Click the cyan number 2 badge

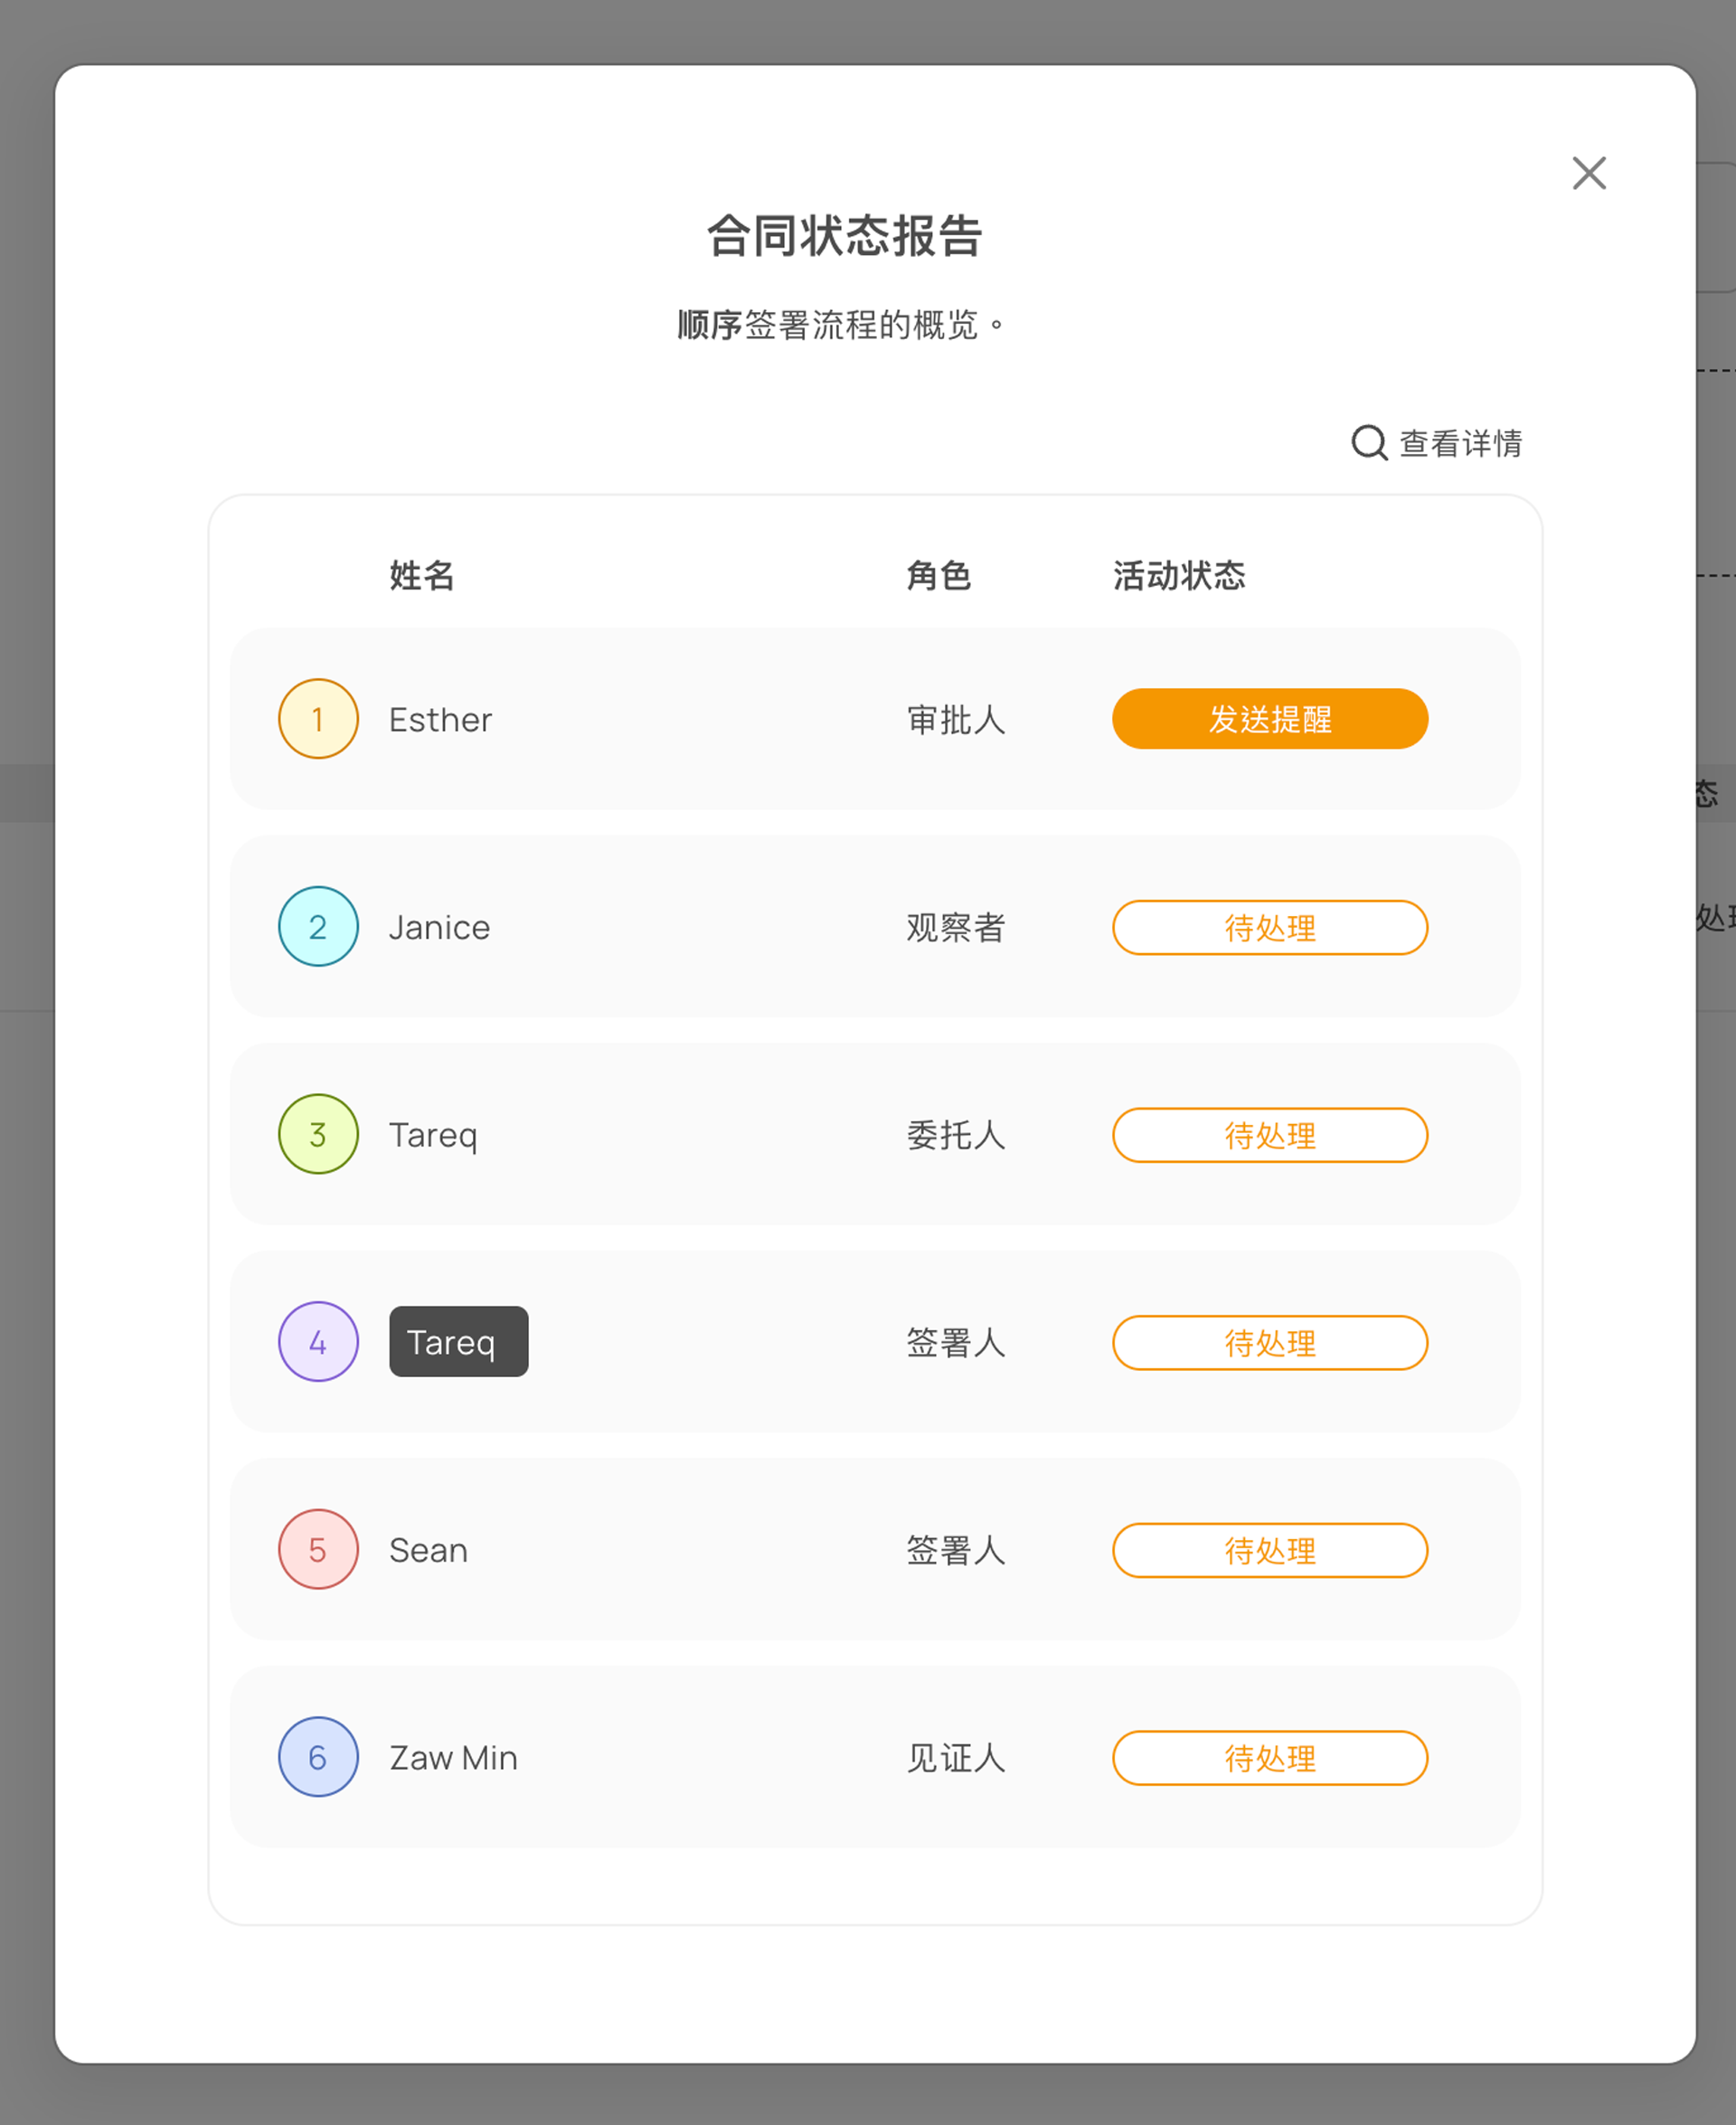(318, 927)
